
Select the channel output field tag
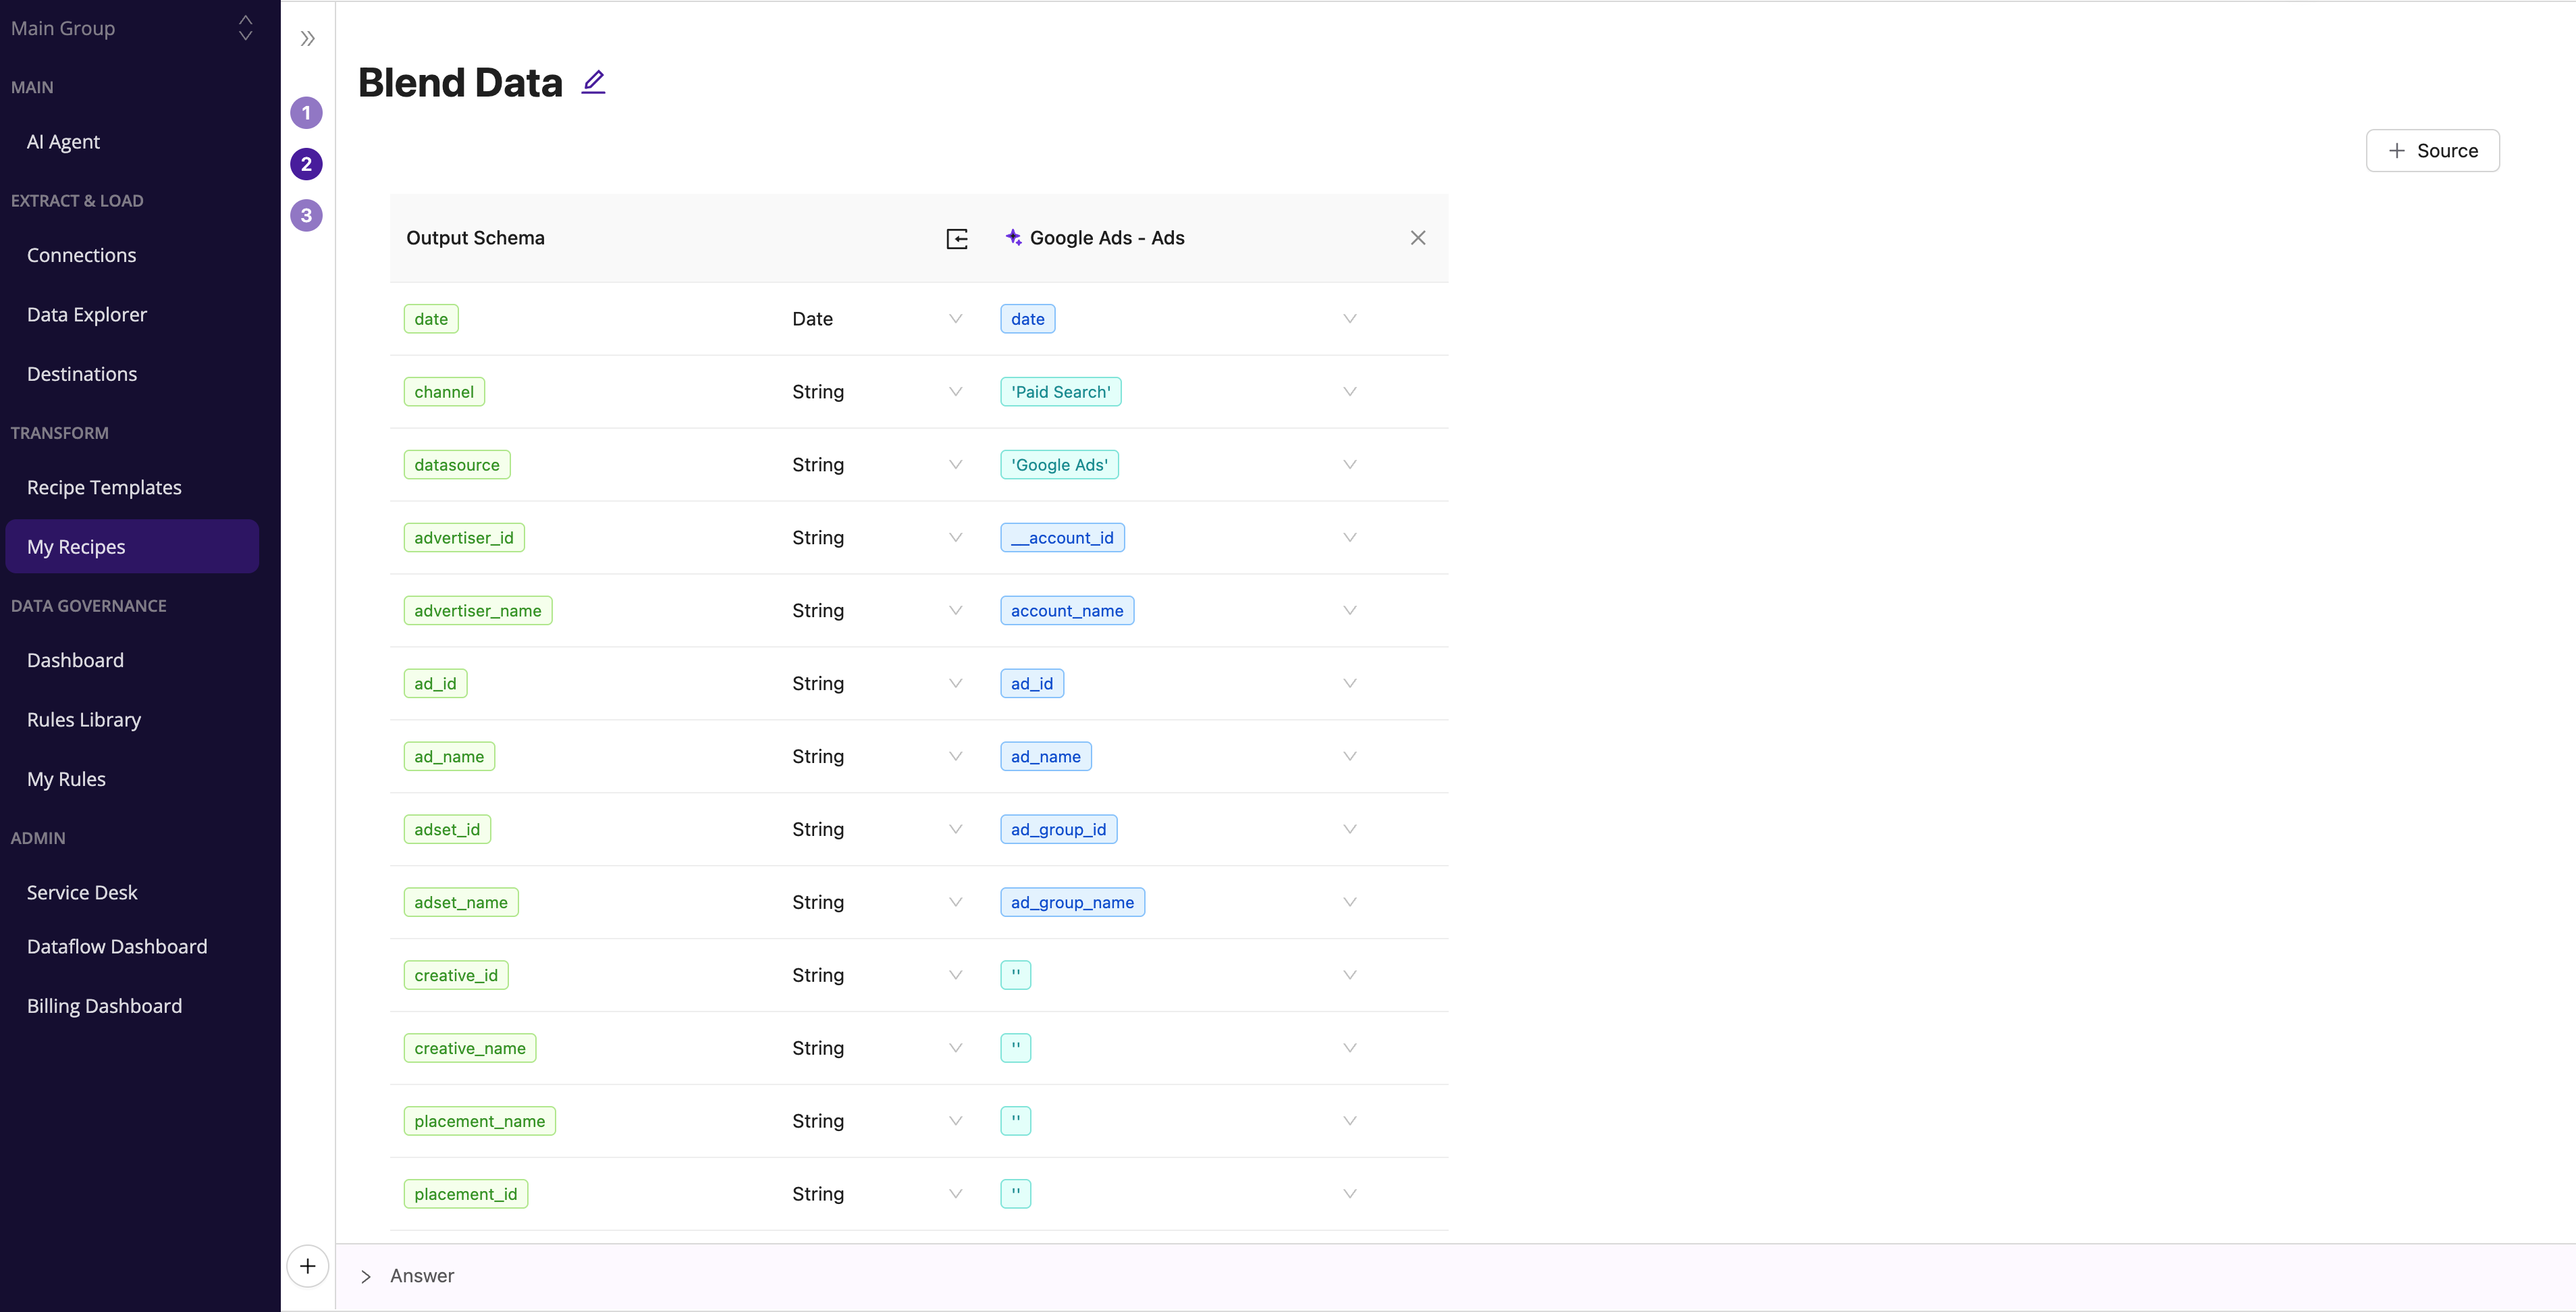[444, 392]
